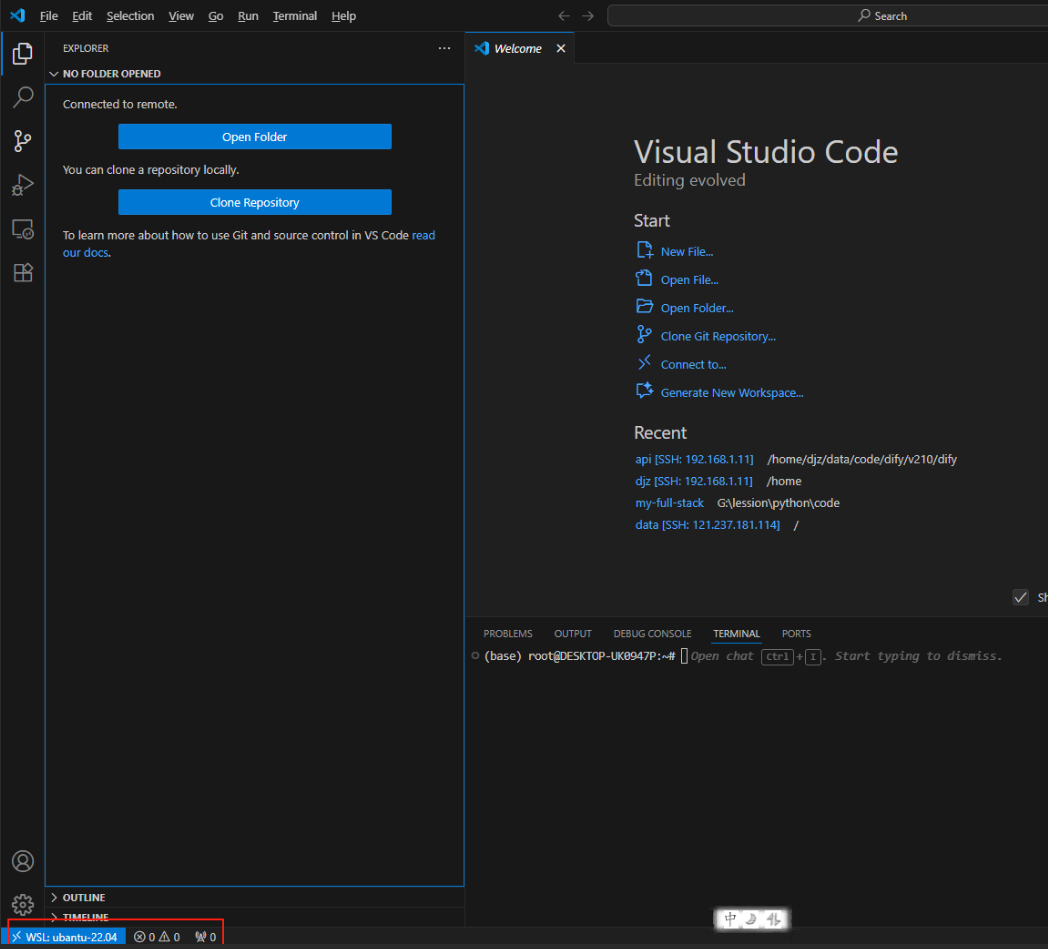Click the Generate New Workspace sparkle icon
1048x949 pixels.
[x=644, y=390]
